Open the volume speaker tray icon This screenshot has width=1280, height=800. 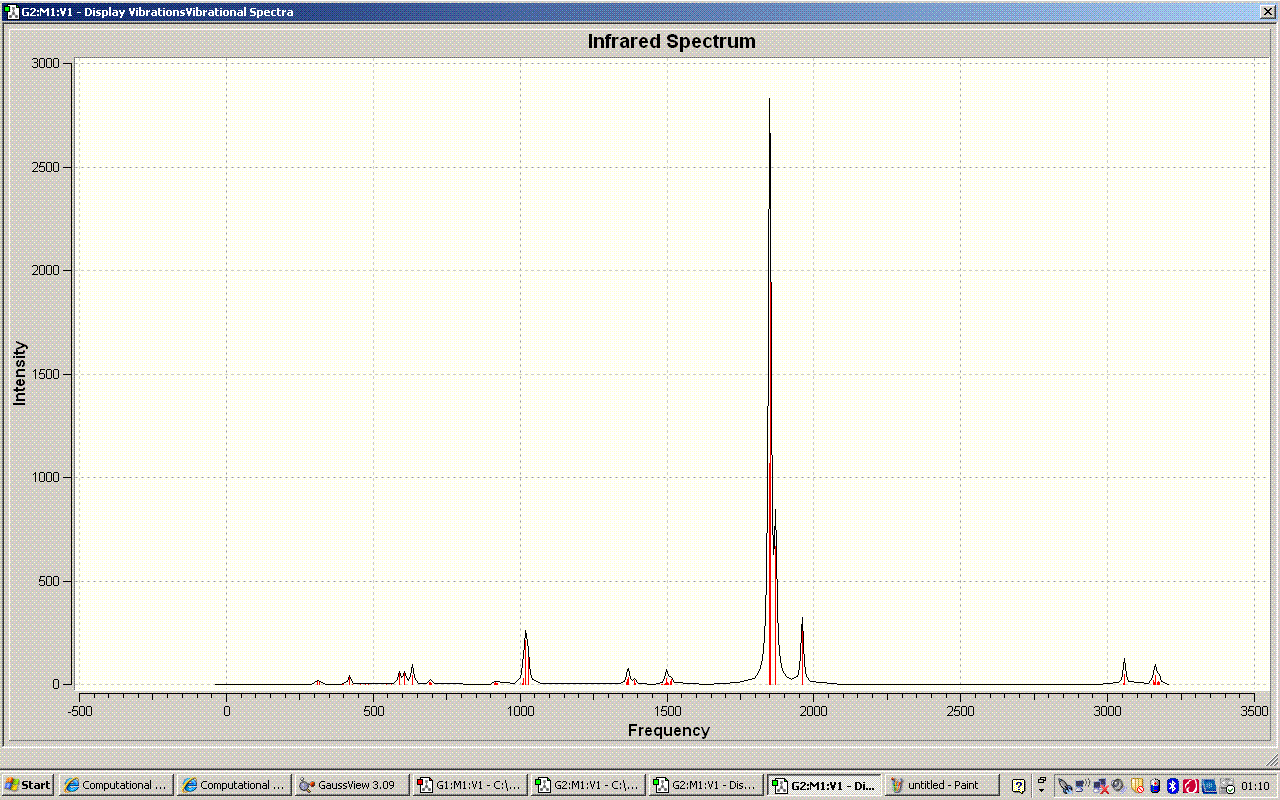click(1118, 786)
